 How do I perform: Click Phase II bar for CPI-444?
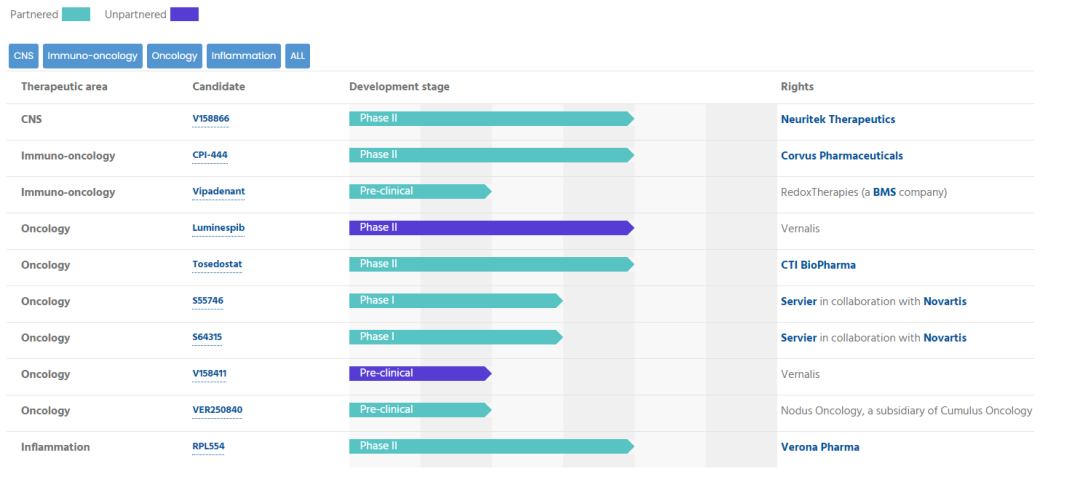(491, 155)
